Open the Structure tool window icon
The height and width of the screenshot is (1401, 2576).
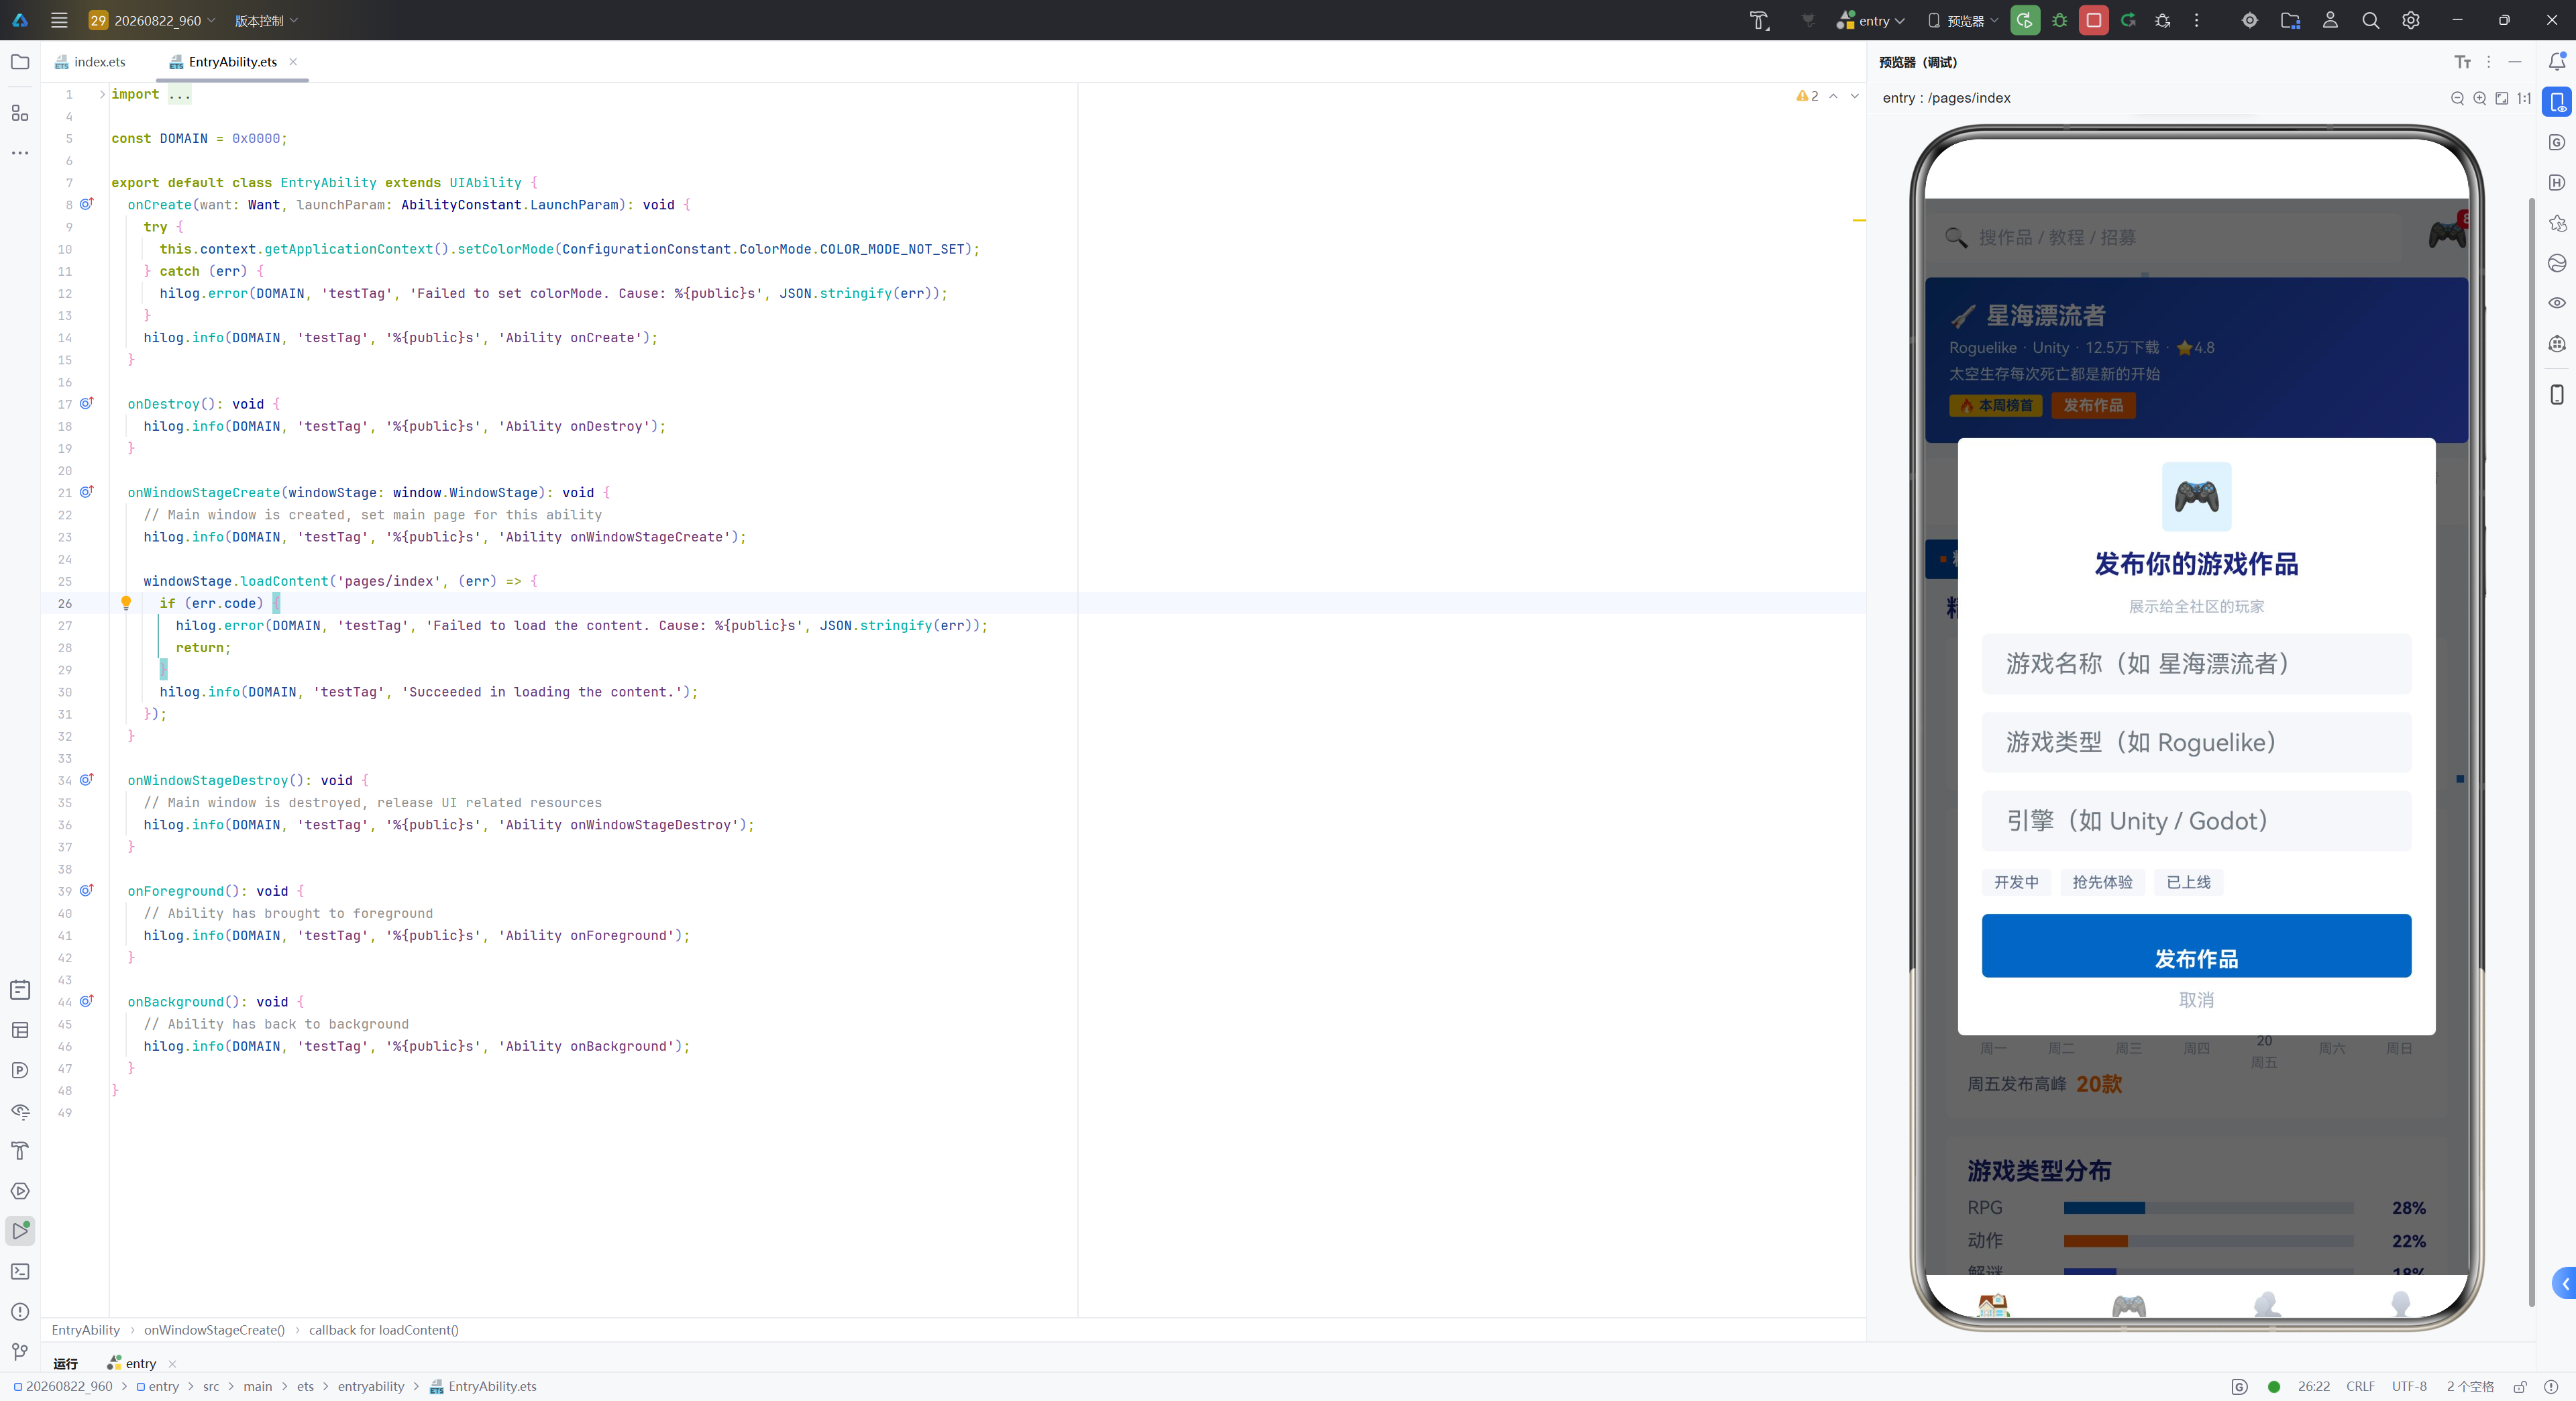coord(20,113)
